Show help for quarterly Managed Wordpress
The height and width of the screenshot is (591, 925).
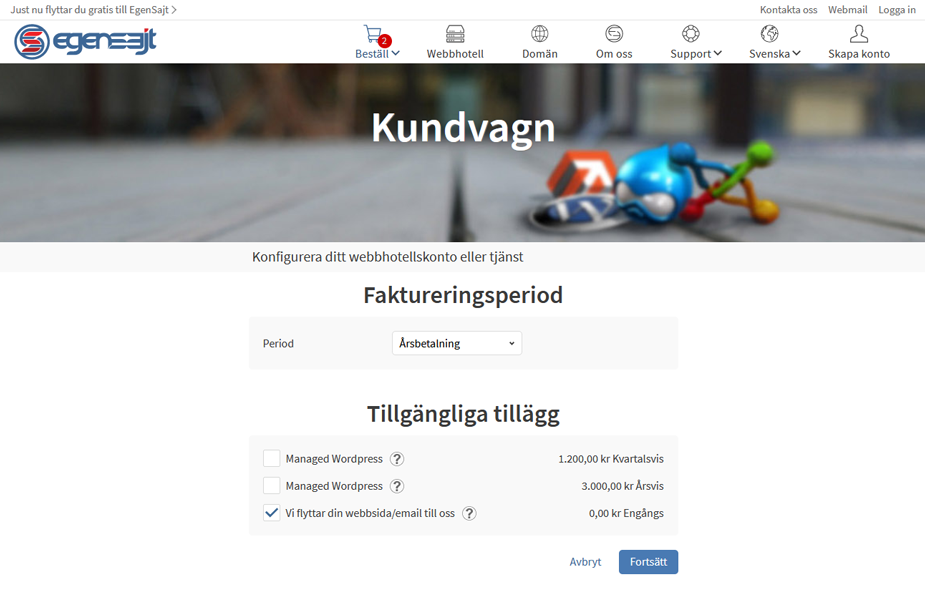397,459
